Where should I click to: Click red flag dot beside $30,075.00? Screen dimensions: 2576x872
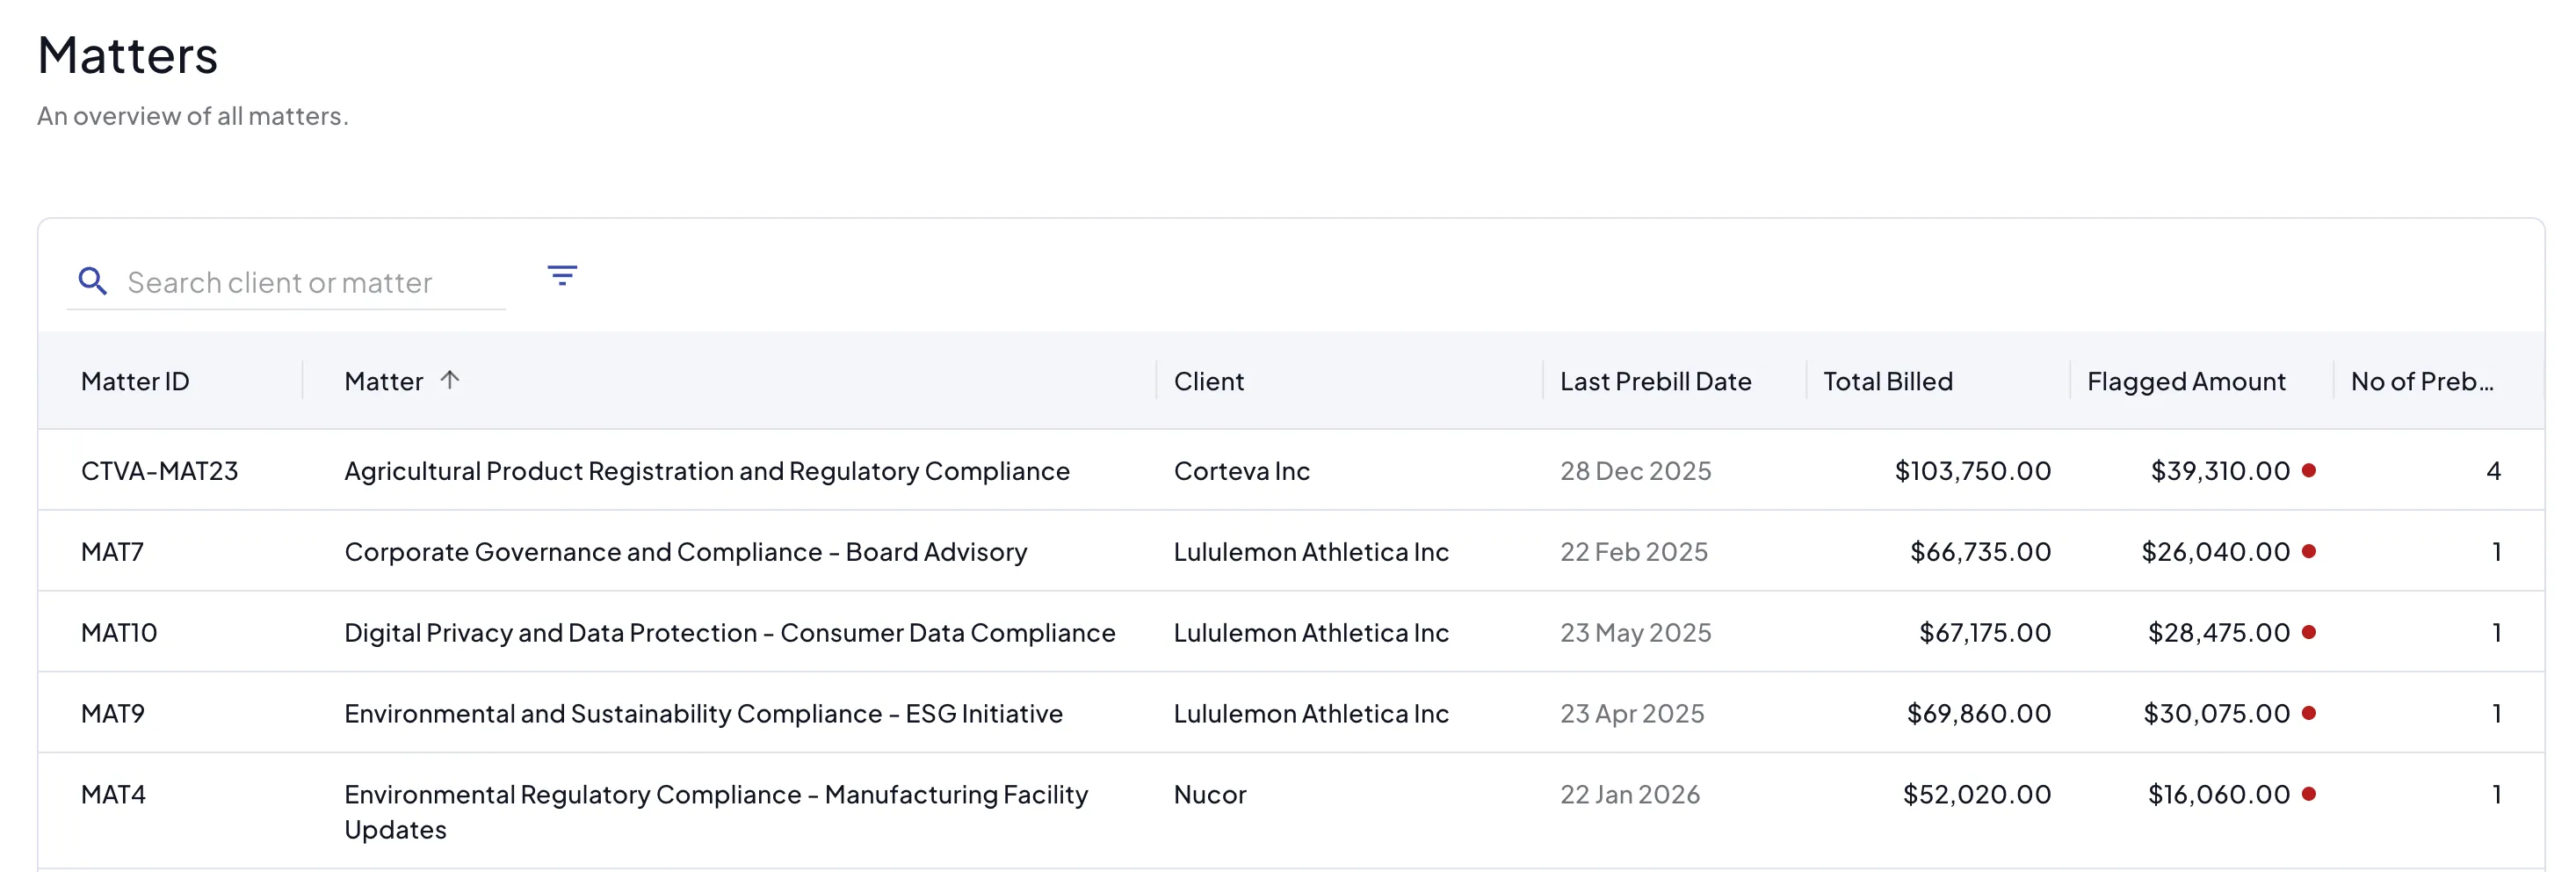2308,713
